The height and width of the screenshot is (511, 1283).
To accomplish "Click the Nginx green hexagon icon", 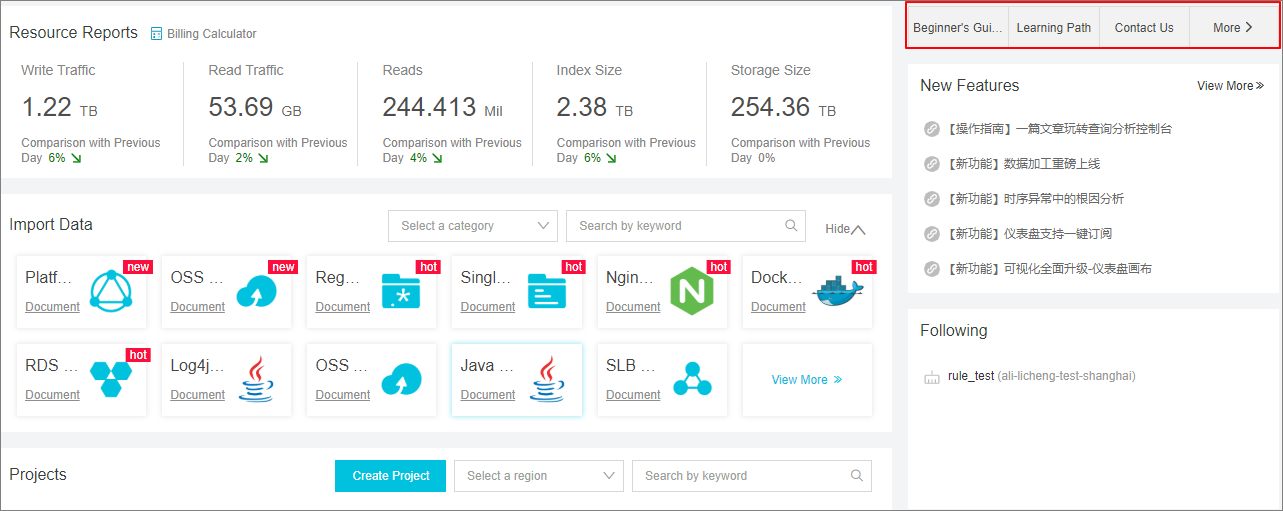I will pyautogui.click(x=692, y=291).
